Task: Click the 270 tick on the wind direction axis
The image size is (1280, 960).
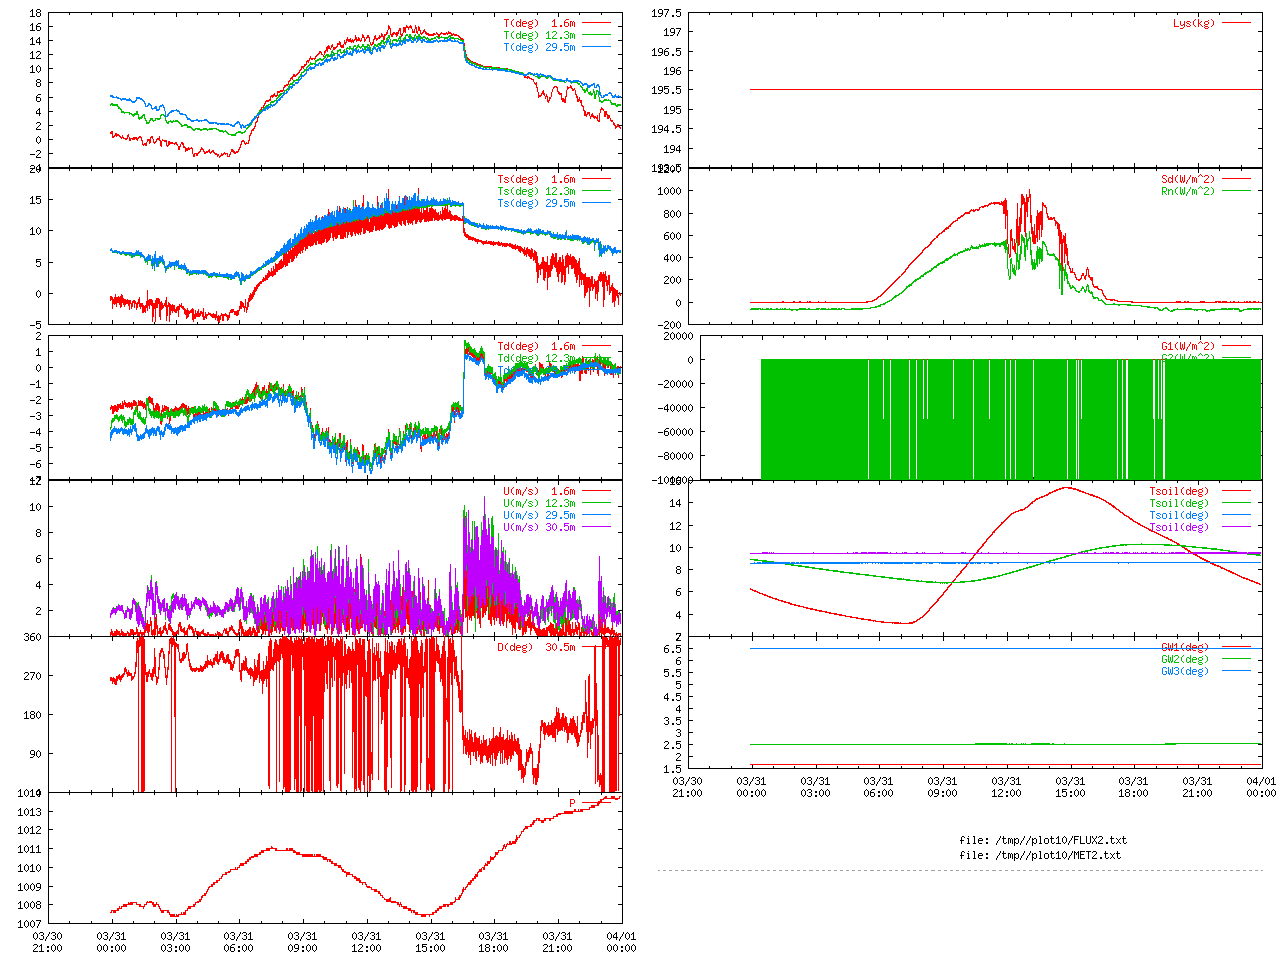Action: (32, 676)
